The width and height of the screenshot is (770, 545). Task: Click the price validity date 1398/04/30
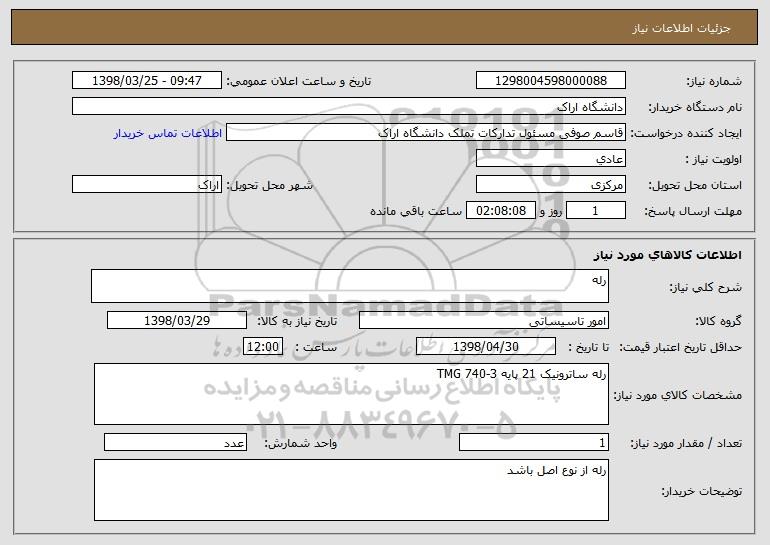(x=486, y=347)
